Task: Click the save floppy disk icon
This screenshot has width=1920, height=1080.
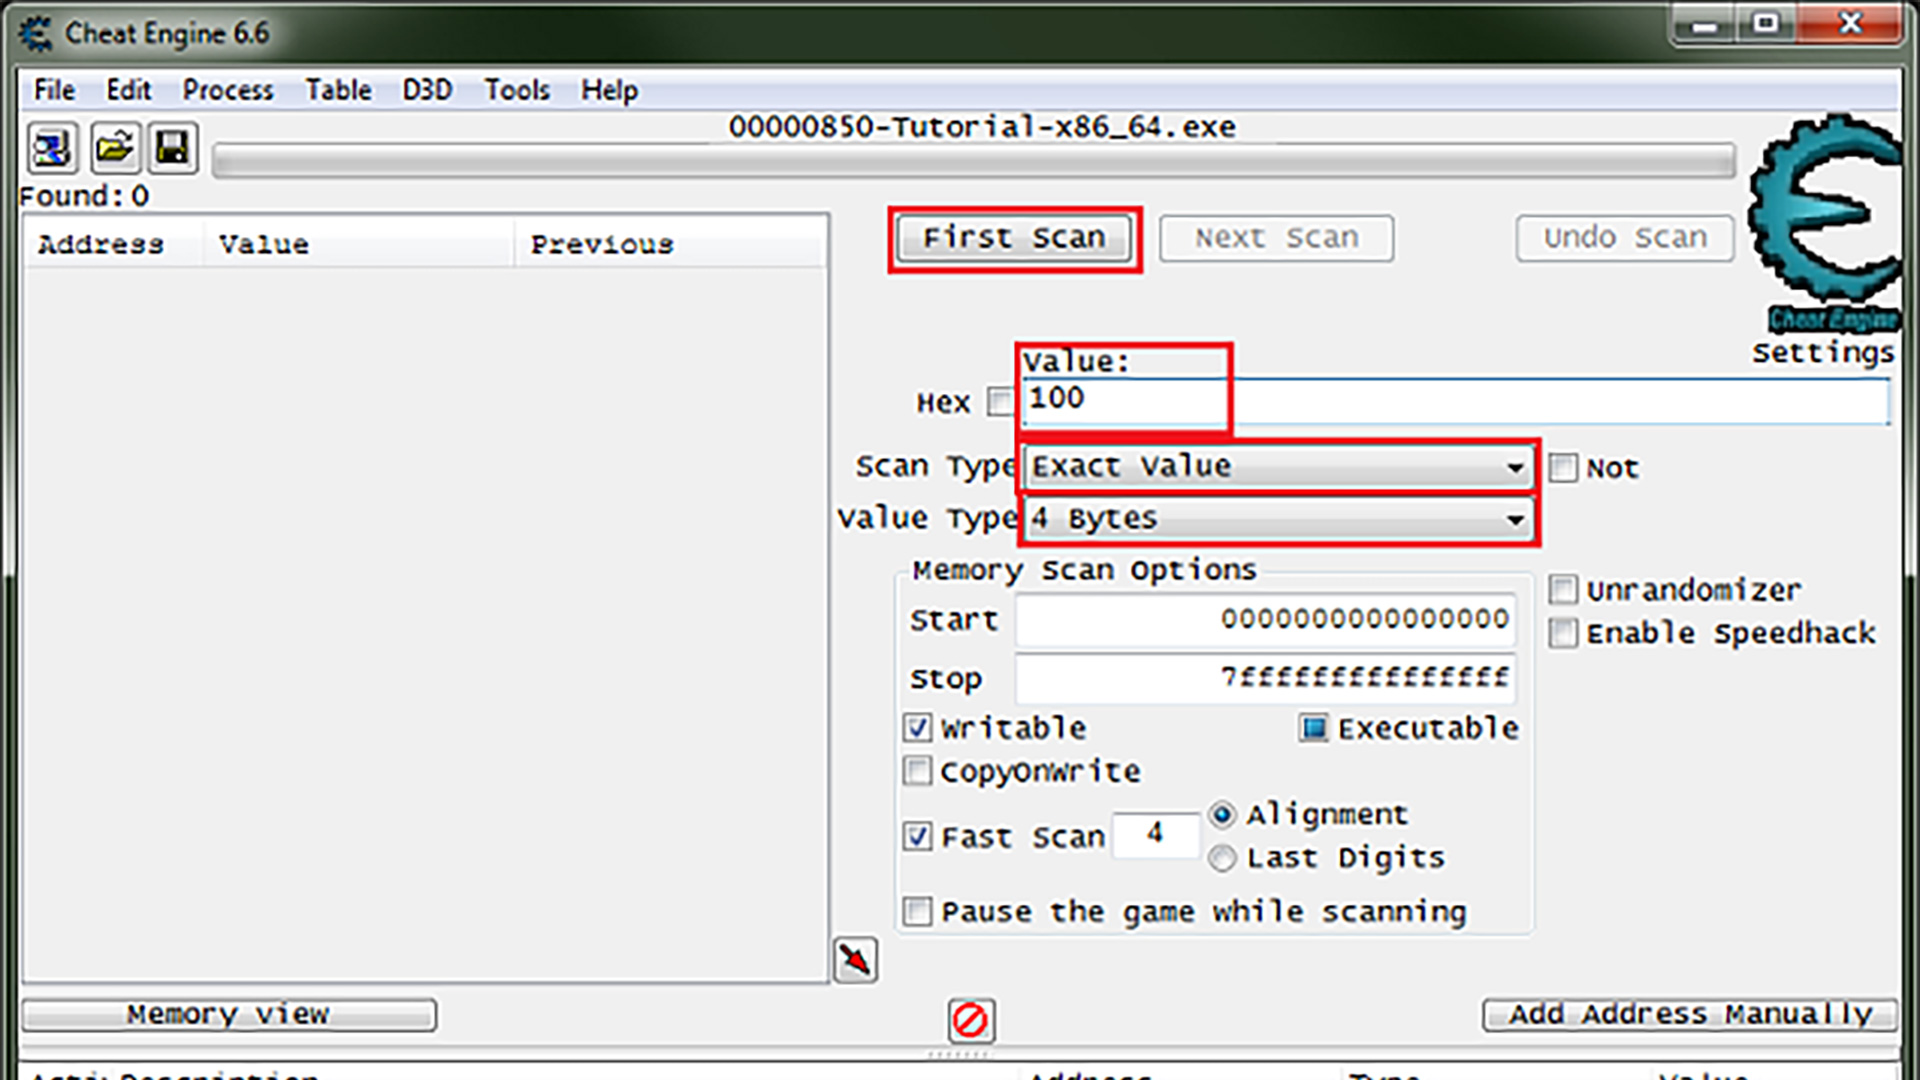Action: [x=173, y=150]
